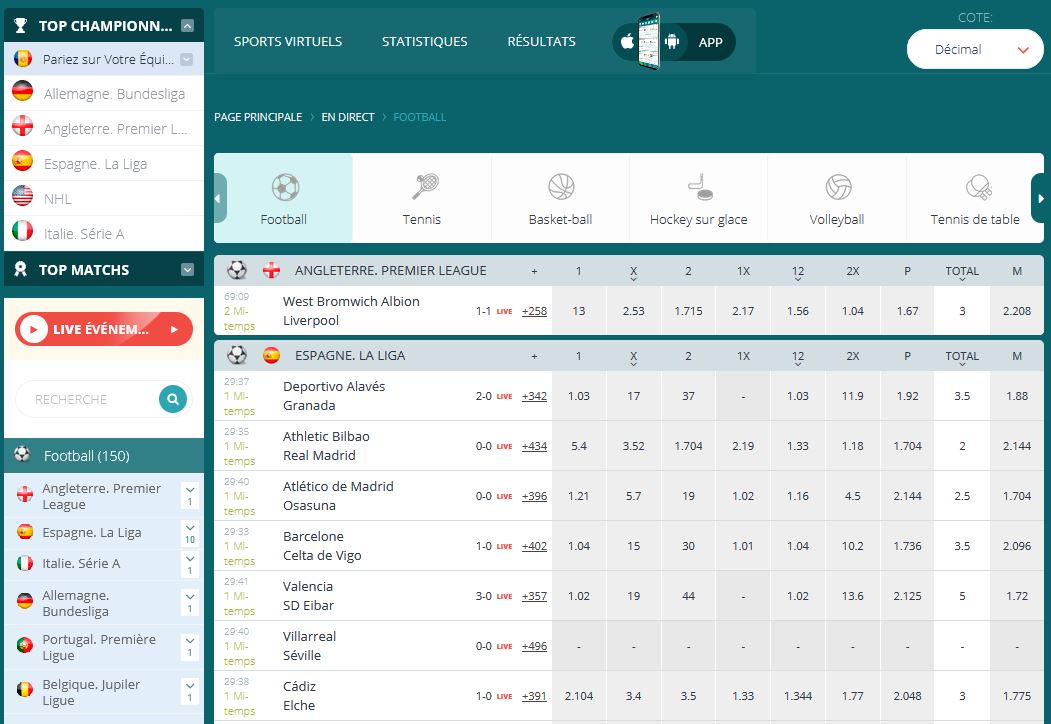
Task: Type in the Recherche search field
Action: point(85,399)
